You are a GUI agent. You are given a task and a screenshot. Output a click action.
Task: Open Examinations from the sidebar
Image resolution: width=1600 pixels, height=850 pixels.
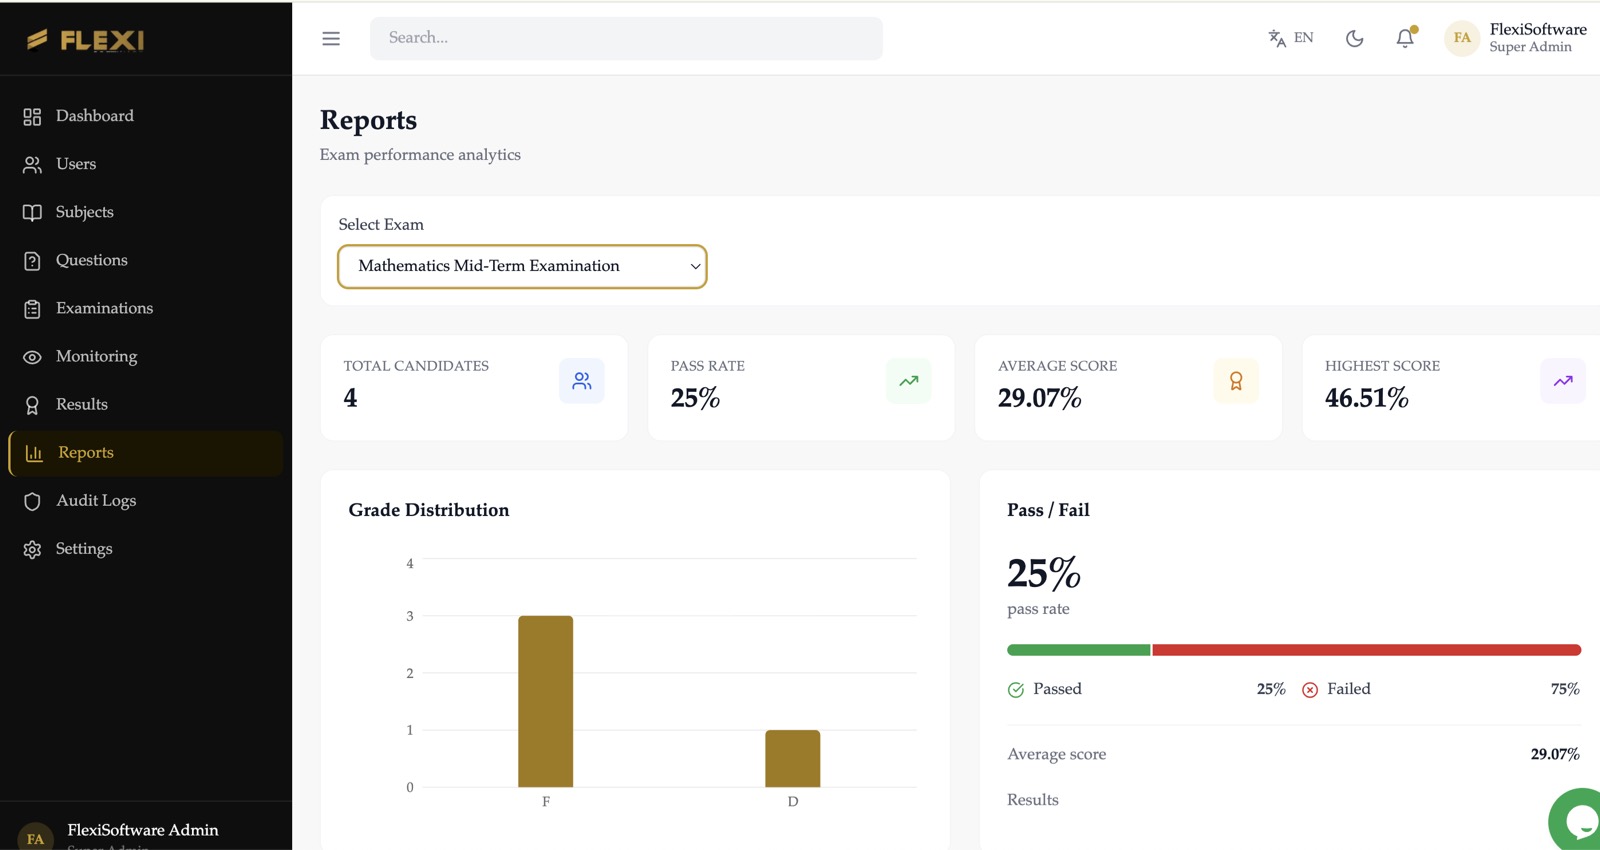click(x=146, y=308)
